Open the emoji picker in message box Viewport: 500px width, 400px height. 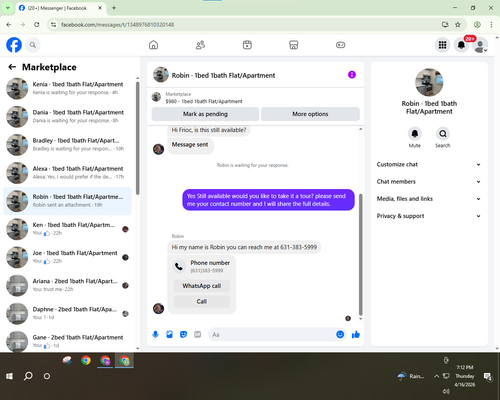coord(340,334)
